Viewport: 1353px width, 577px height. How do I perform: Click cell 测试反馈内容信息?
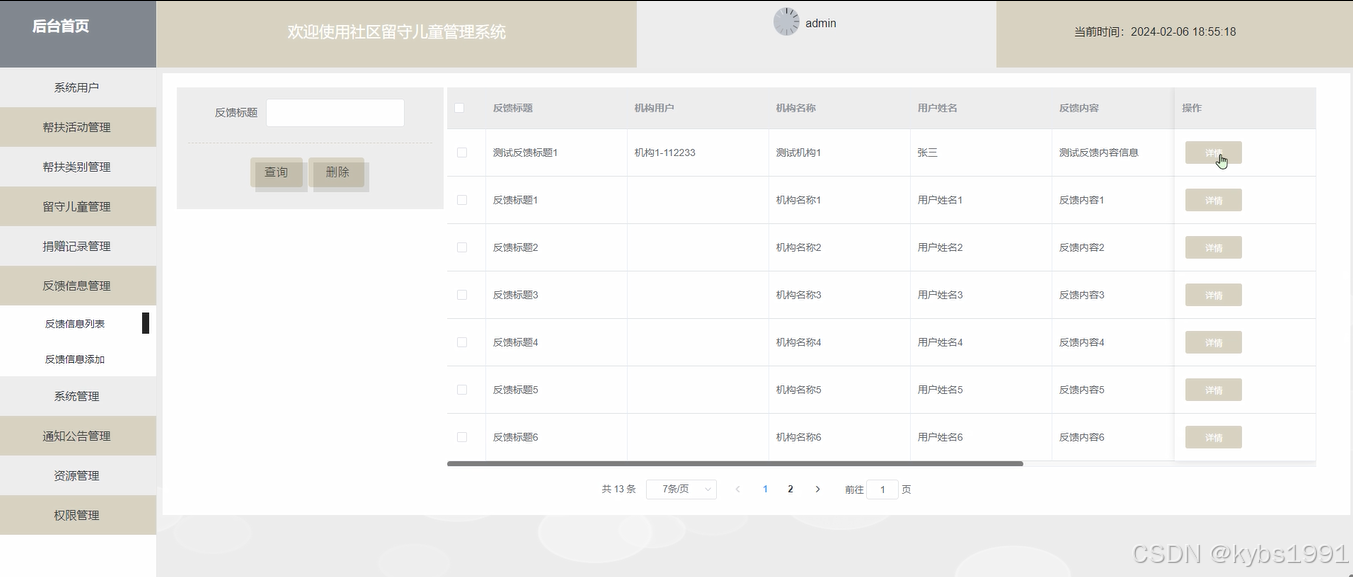1099,153
